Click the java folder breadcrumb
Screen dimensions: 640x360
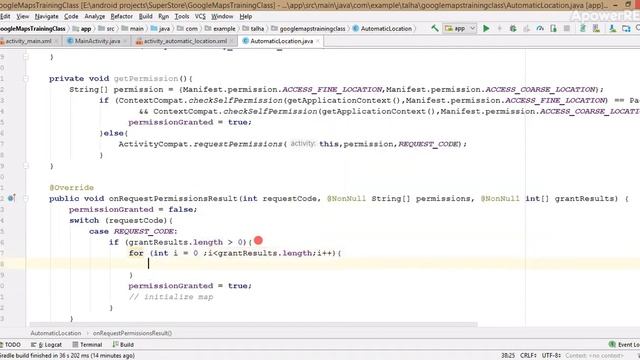[x=160, y=29]
